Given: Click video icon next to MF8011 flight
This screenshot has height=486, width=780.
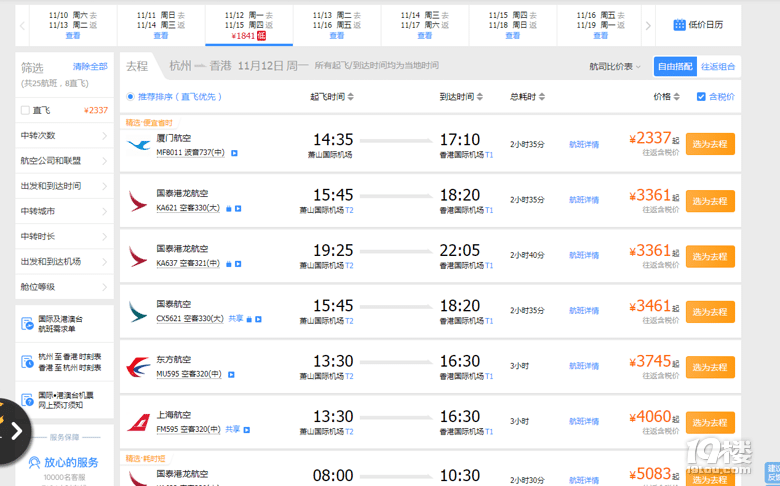Looking at the screenshot, I should tap(234, 153).
